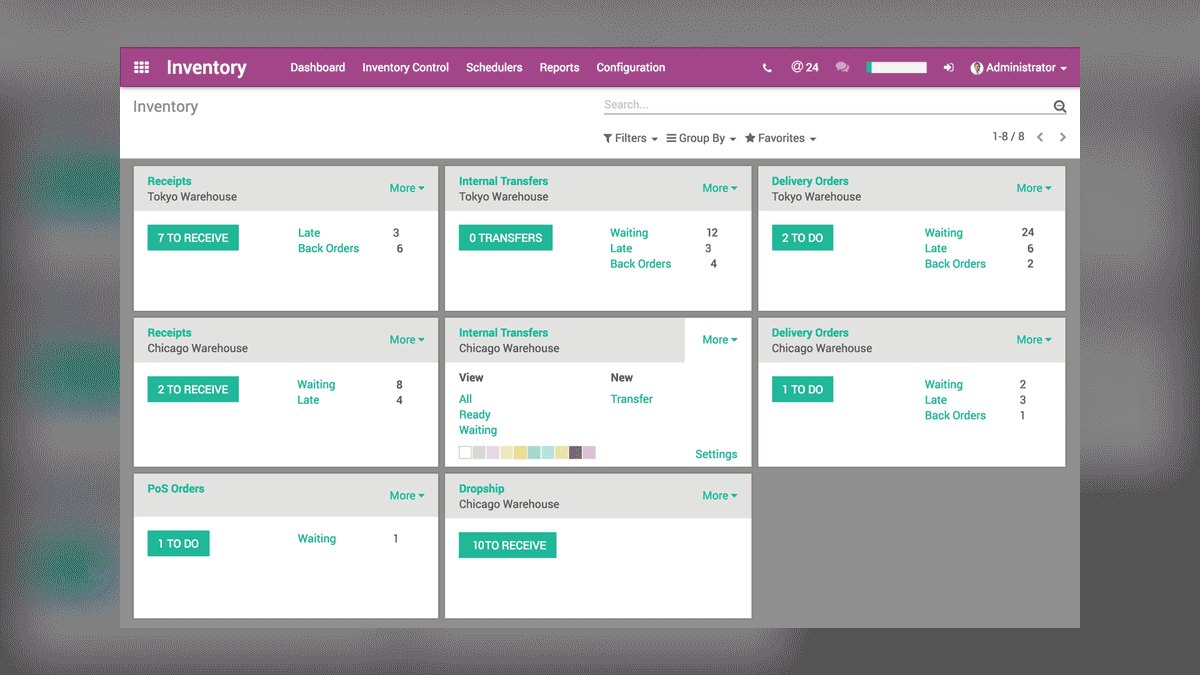Click the Chicago 1 TO DO button
Image resolution: width=1200 pixels, height=675 pixels.
coord(802,390)
